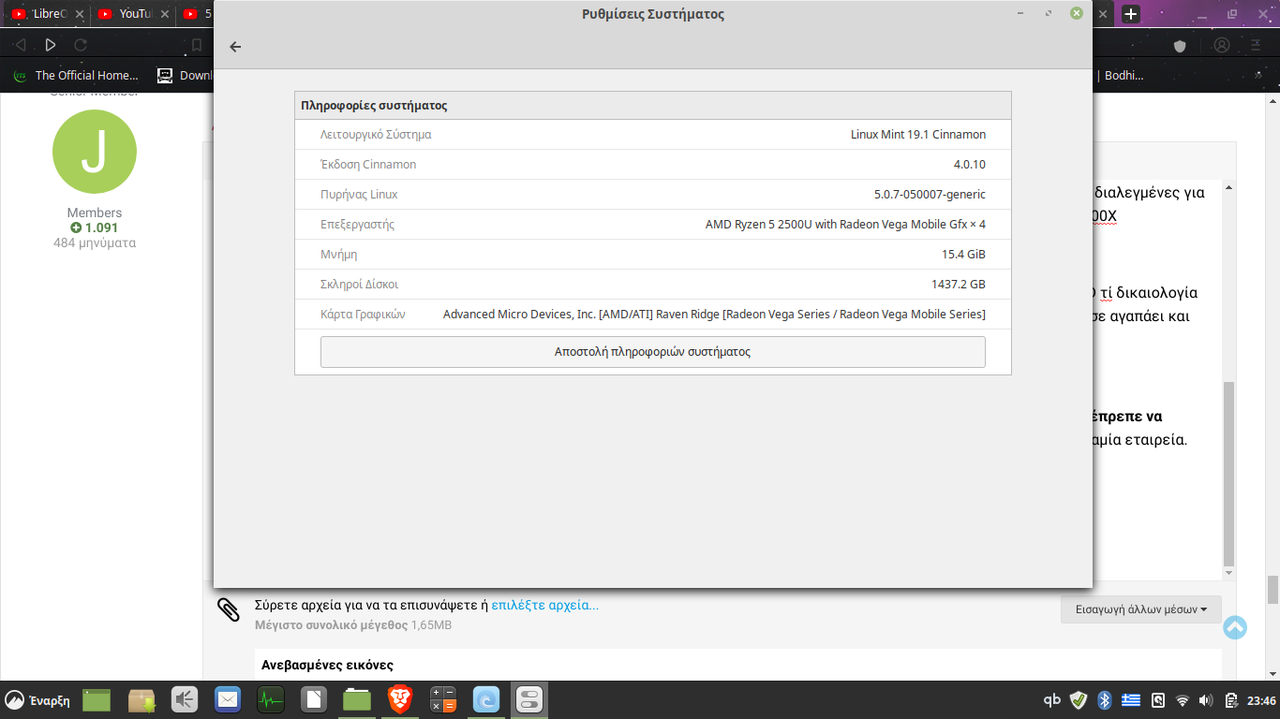Go back in the Brave browser
Image resolution: width=1280 pixels, height=719 pixels.
pyautogui.click(x=20, y=45)
